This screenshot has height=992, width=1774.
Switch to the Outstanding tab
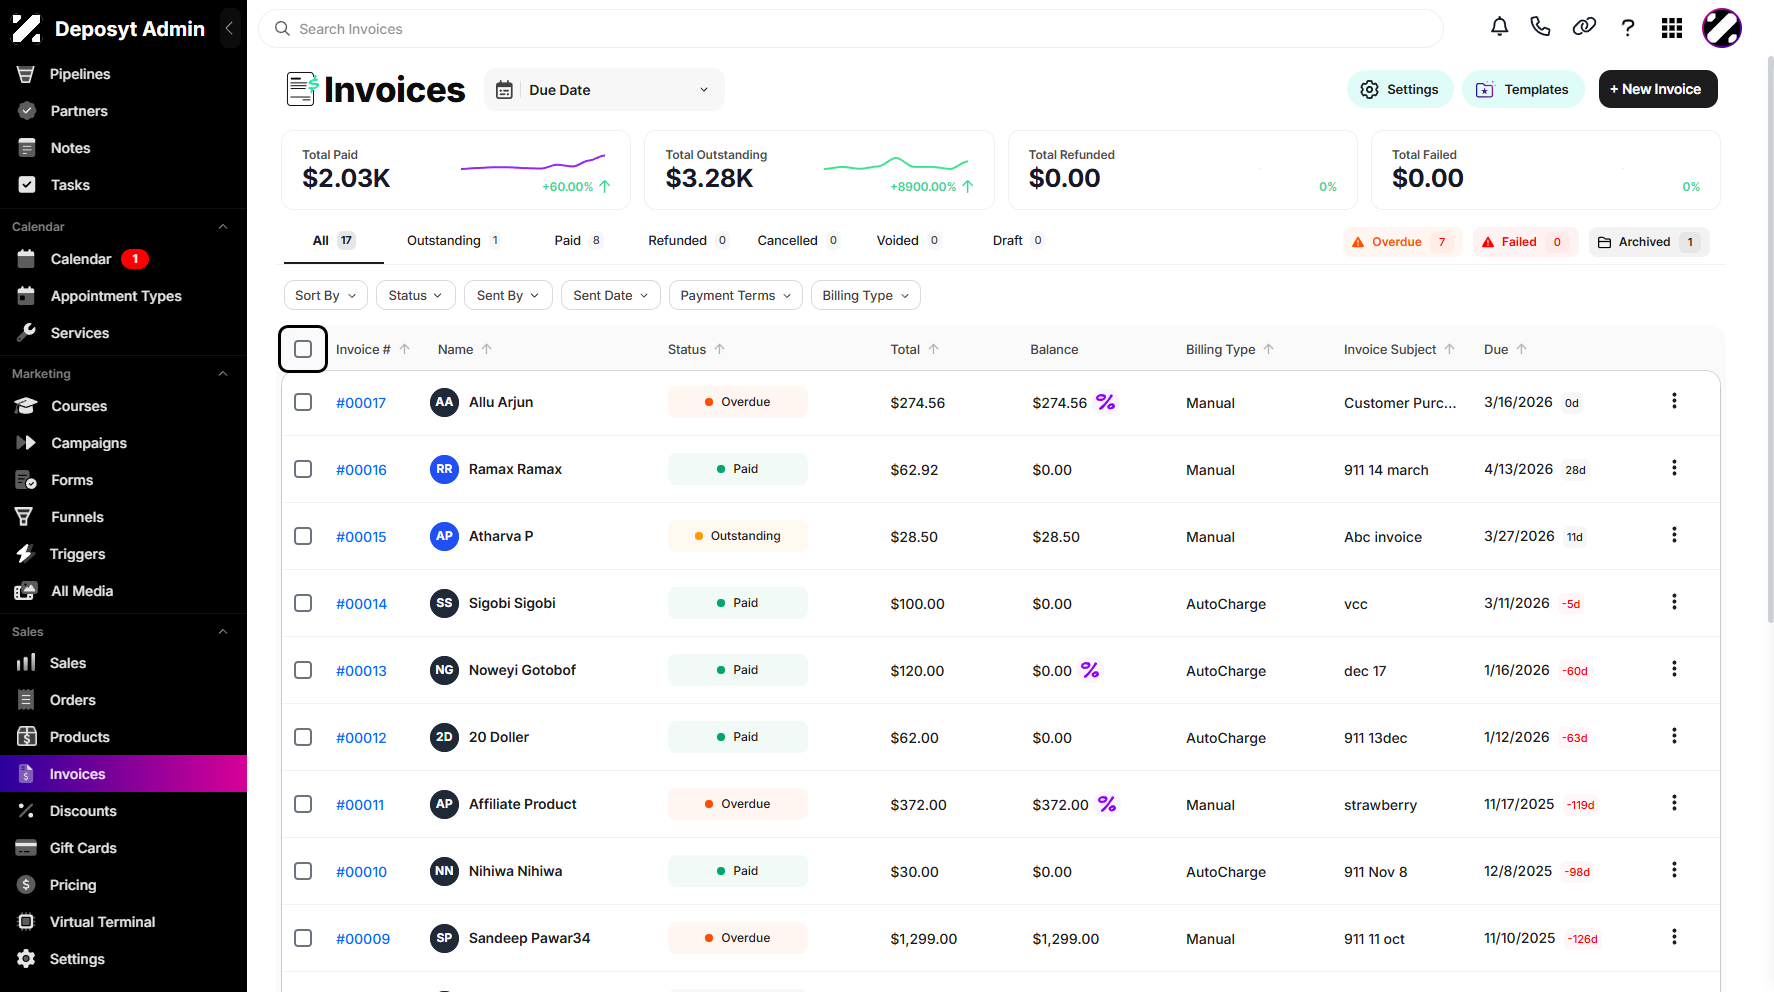coord(454,241)
